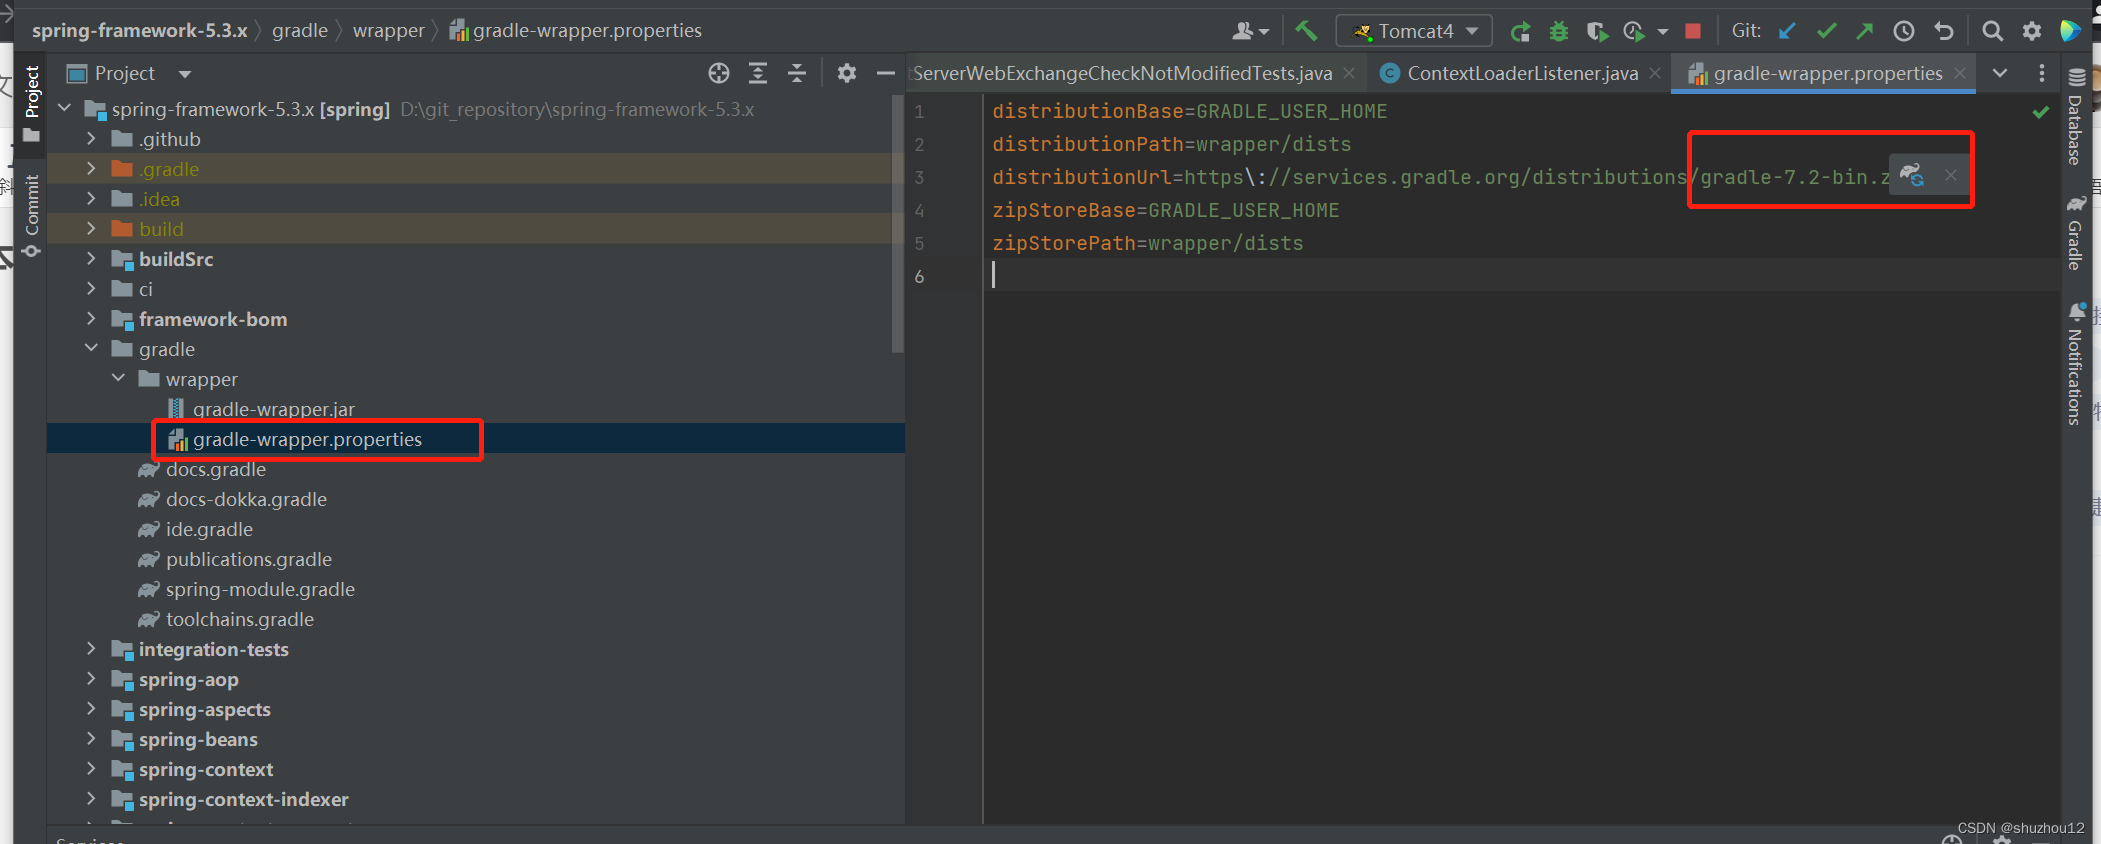Select publications.gradle file
2101x844 pixels.
coord(248,559)
